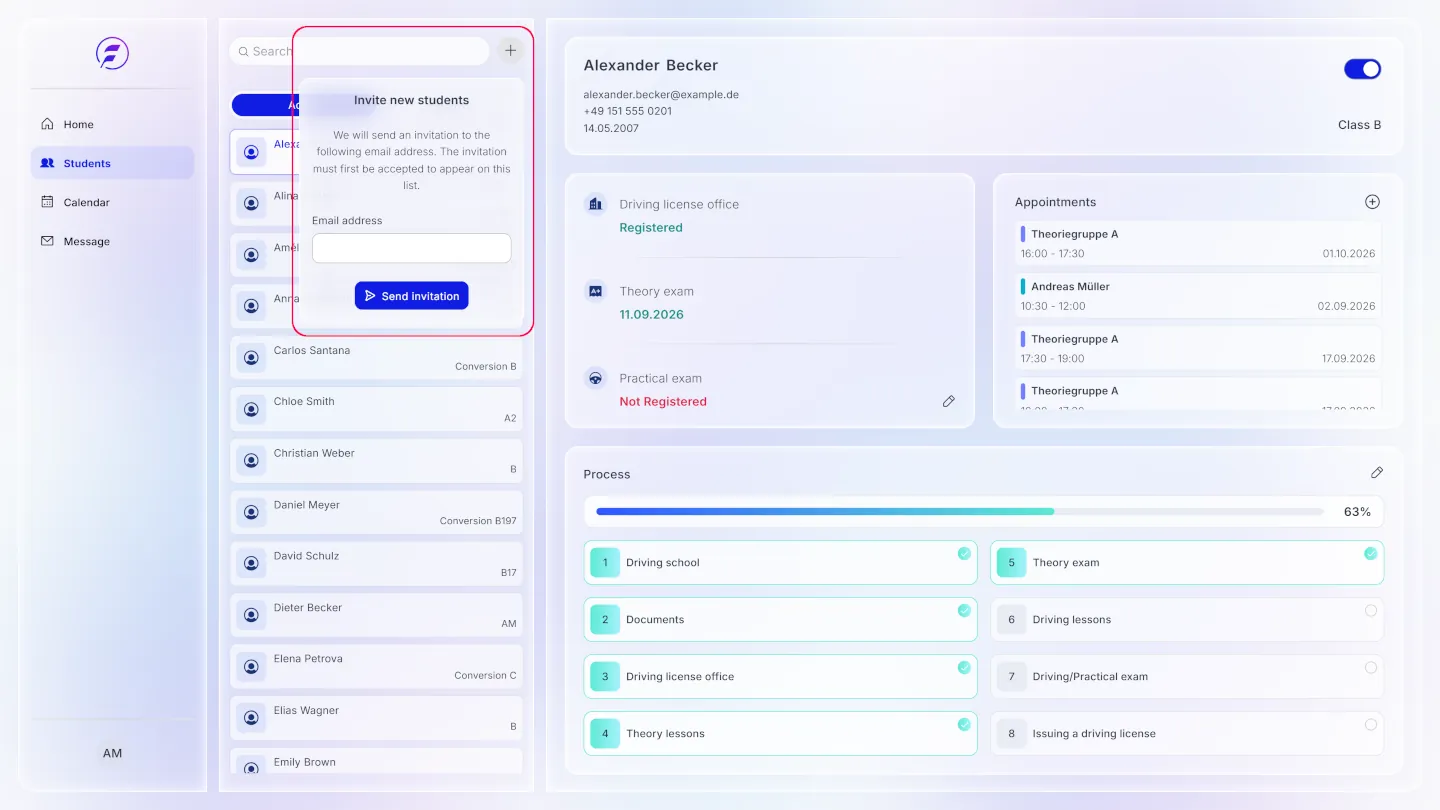This screenshot has height=810, width=1440.
Task: Click into the Email address field
Action: (411, 248)
